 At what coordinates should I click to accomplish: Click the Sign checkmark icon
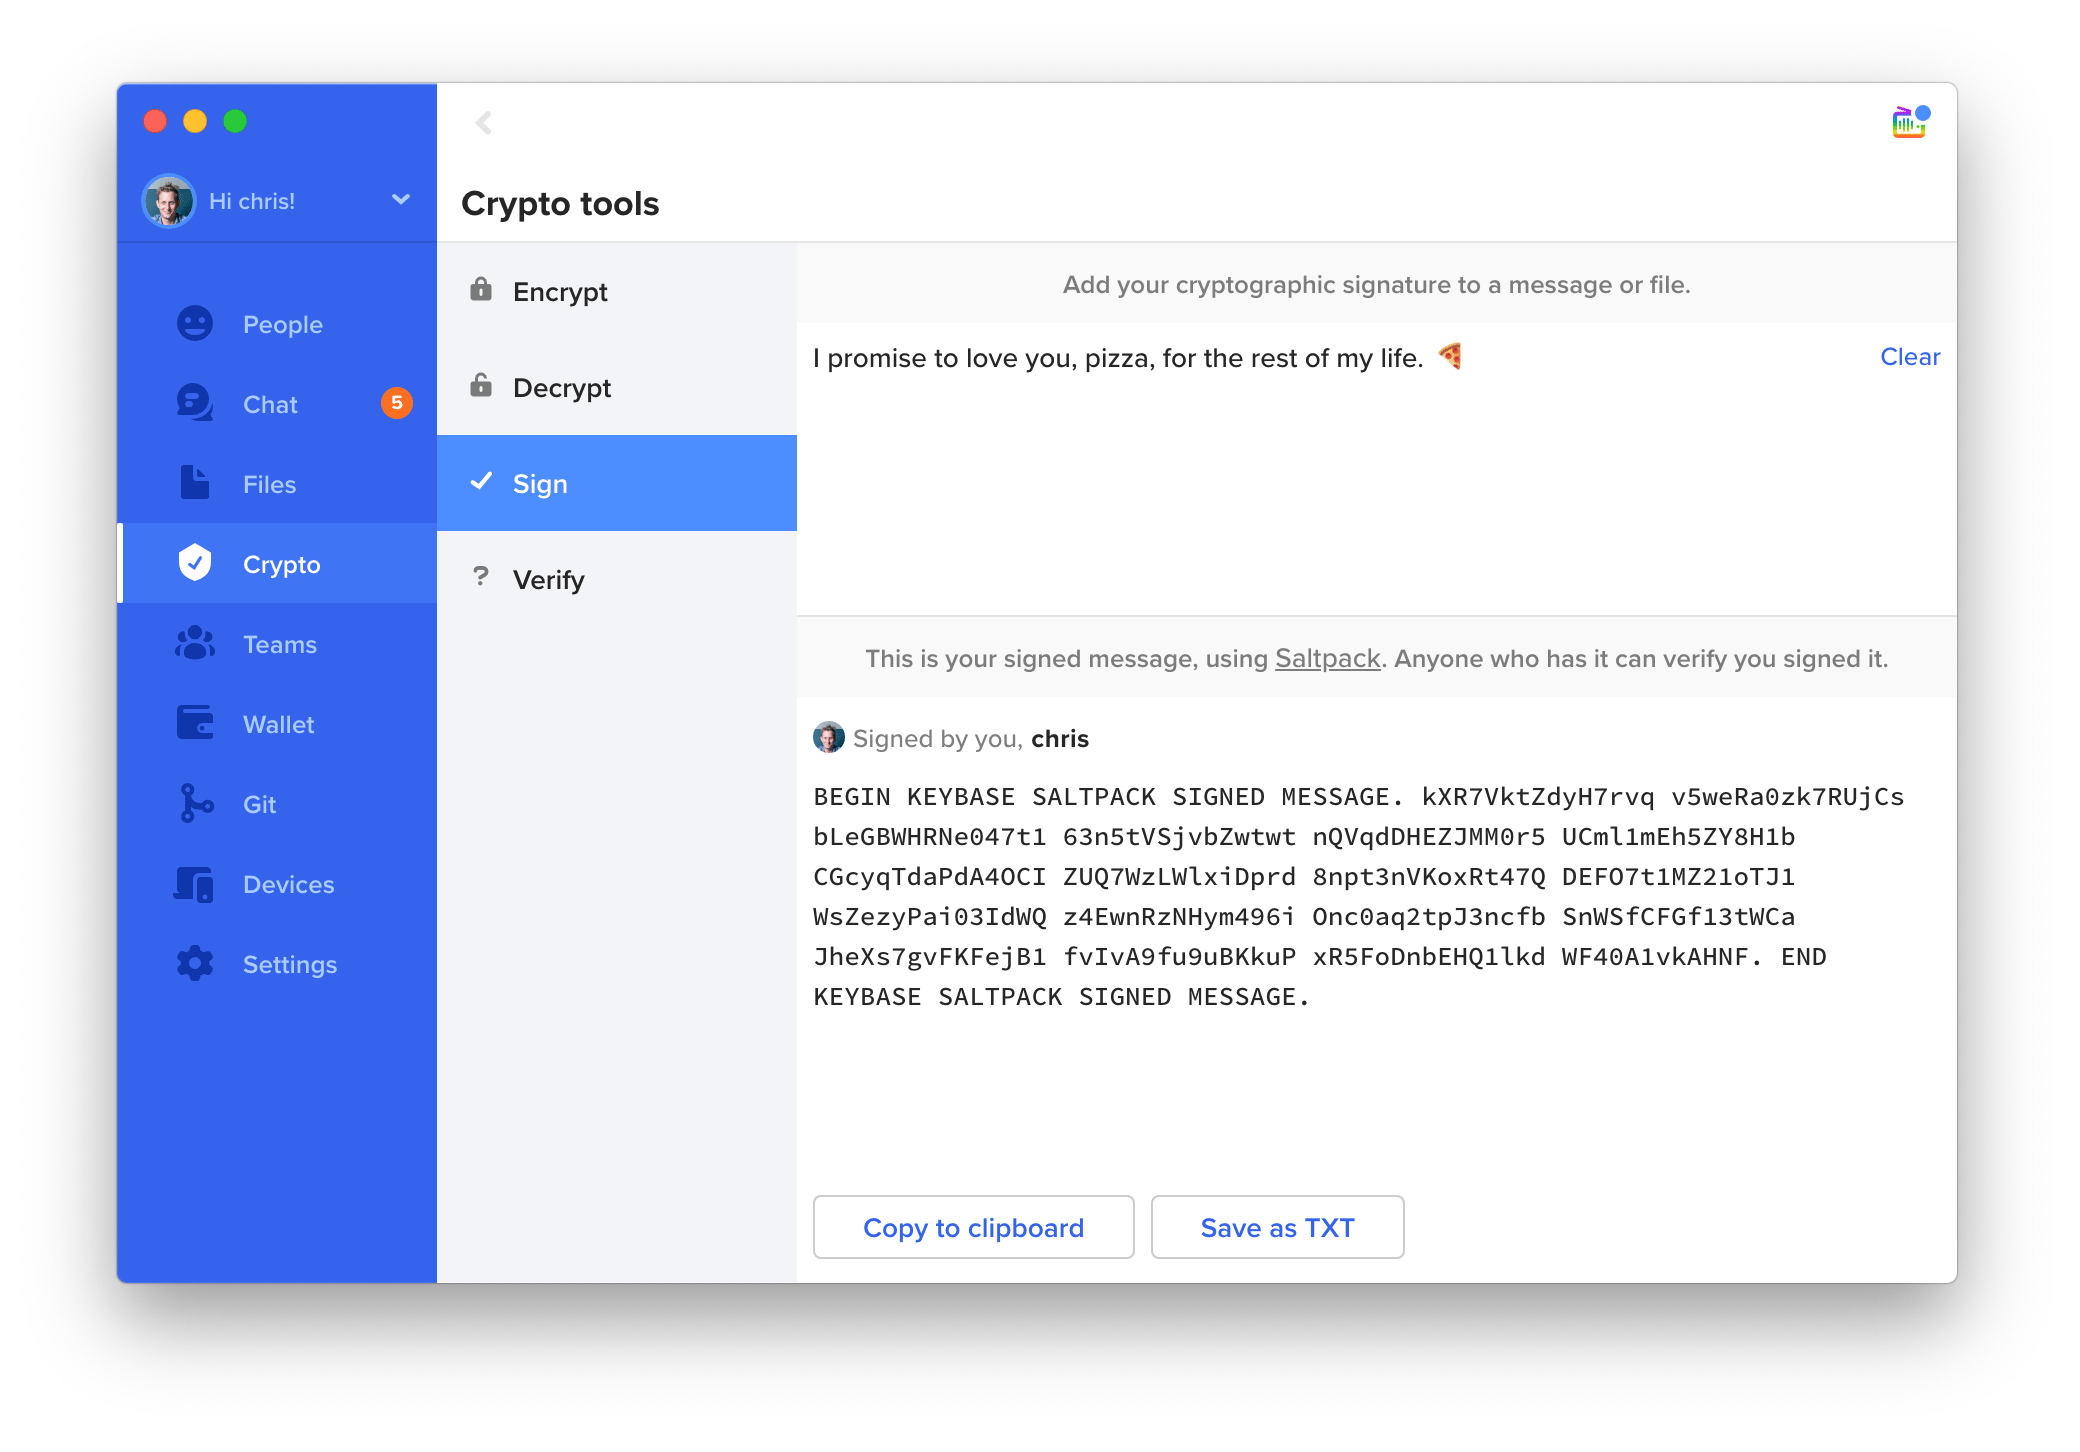[481, 482]
